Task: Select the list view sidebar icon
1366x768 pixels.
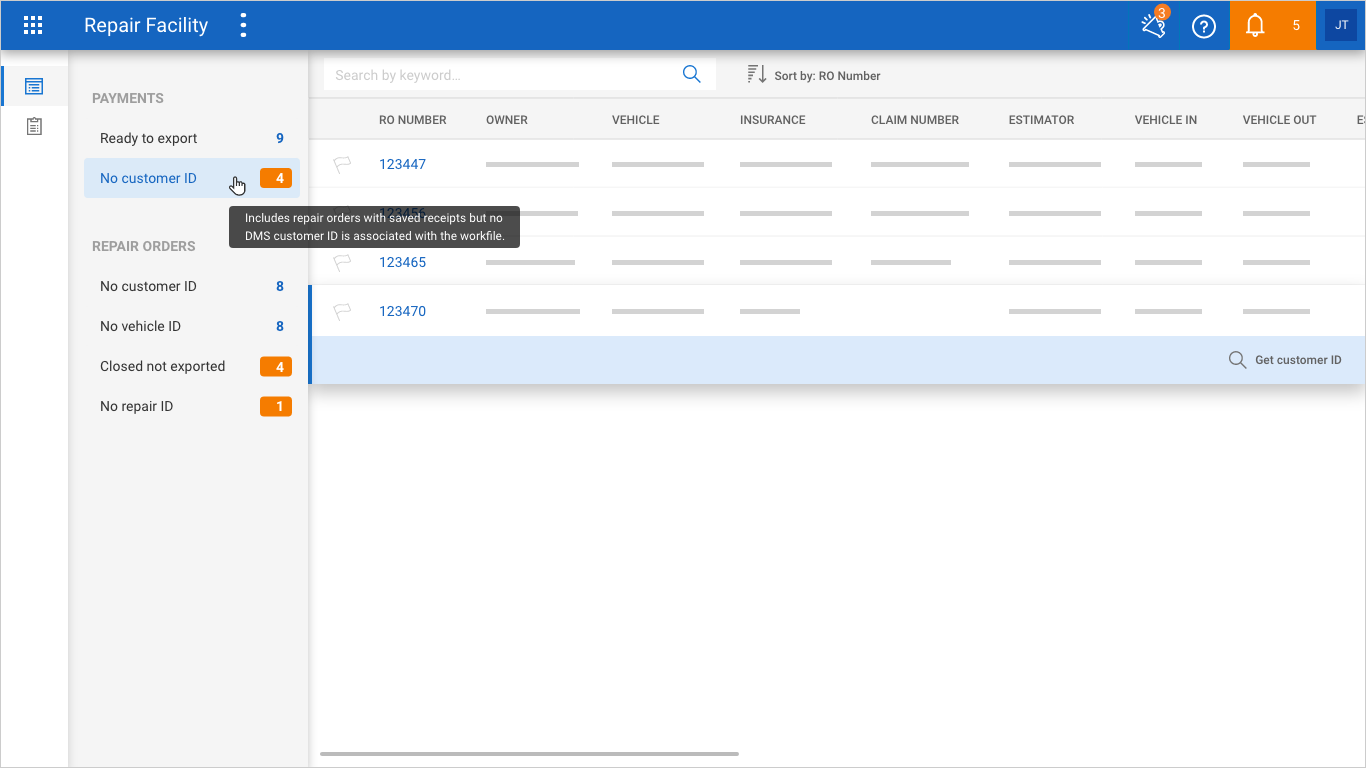Action: coord(34,86)
